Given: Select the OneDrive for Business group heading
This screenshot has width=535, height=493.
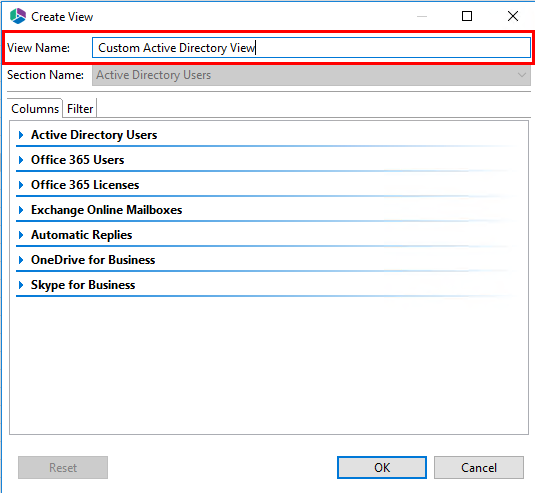Looking at the screenshot, I should click(x=93, y=260).
